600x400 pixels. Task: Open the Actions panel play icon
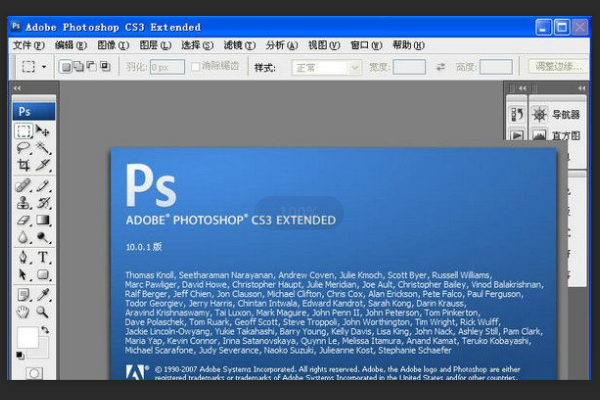point(517,135)
